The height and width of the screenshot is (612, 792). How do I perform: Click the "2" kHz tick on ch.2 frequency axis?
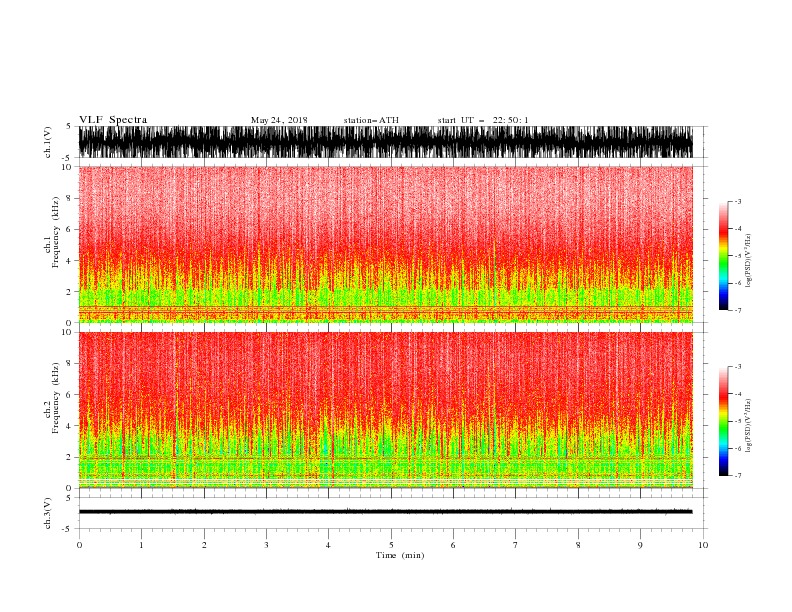pyautogui.click(x=69, y=457)
